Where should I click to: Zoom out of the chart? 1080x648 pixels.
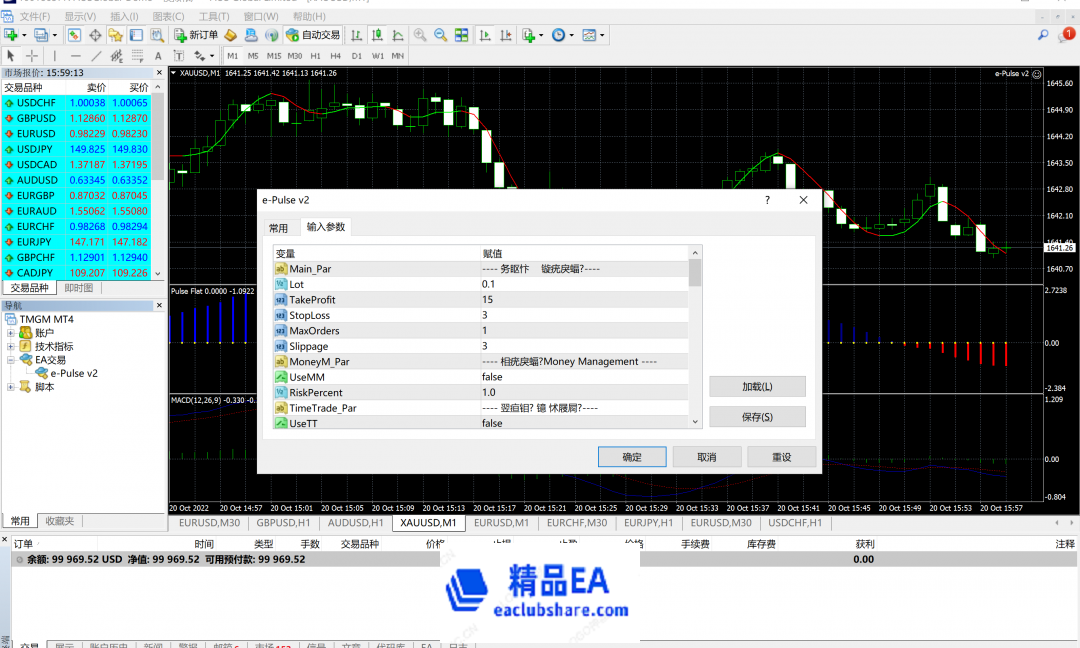[440, 35]
